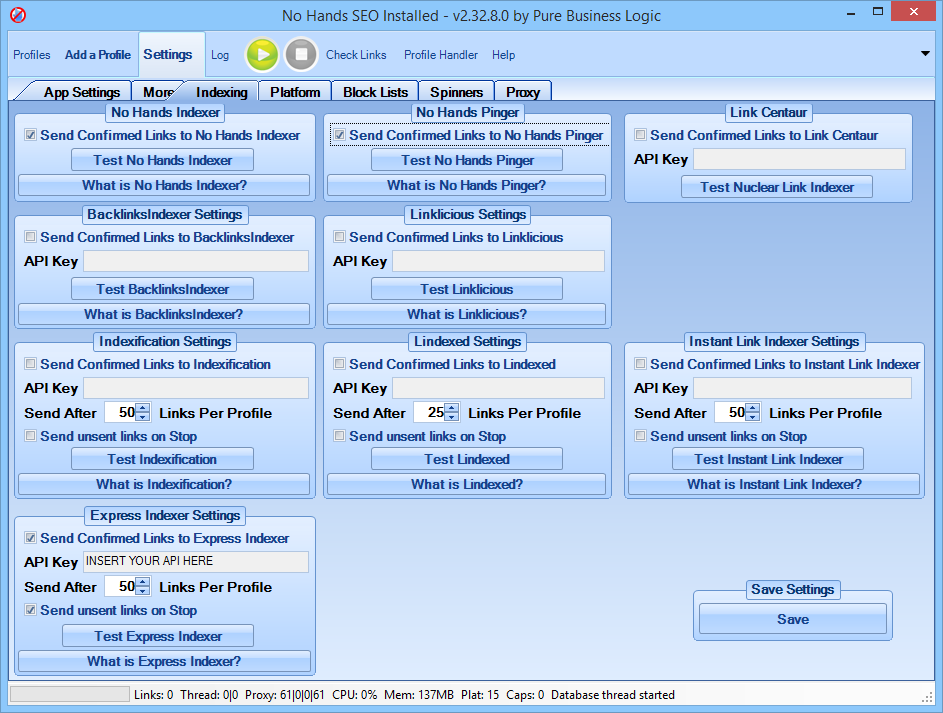Viewport: 943px width, 713px height.
Task: Click the Test No Hands Pinger button
Action: [467, 160]
